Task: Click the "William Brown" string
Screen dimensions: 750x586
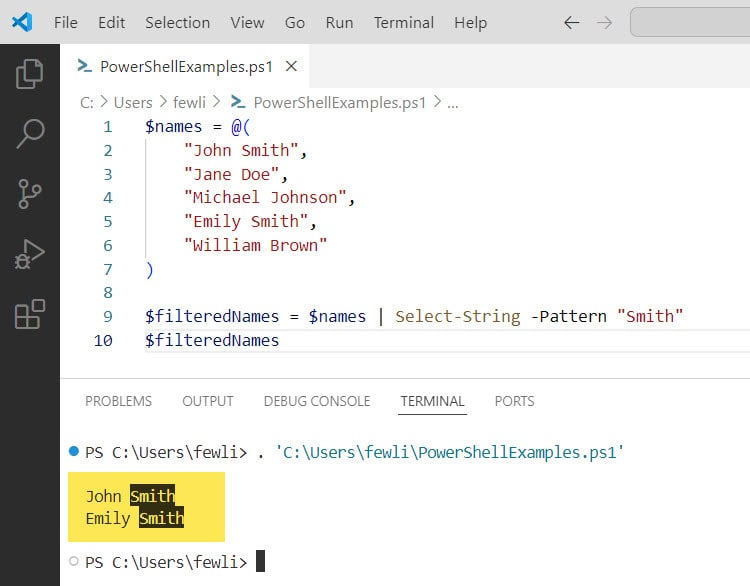Action: coord(256,245)
